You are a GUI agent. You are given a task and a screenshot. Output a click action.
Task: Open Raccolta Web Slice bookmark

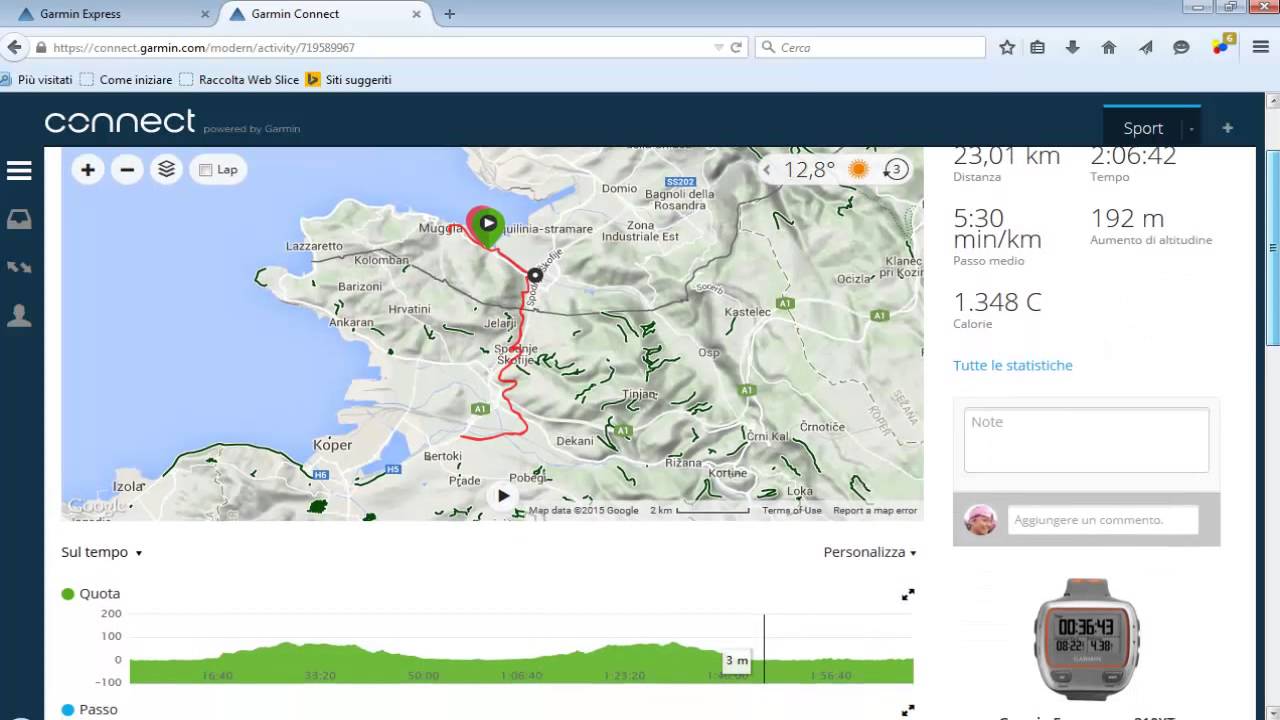click(x=239, y=79)
